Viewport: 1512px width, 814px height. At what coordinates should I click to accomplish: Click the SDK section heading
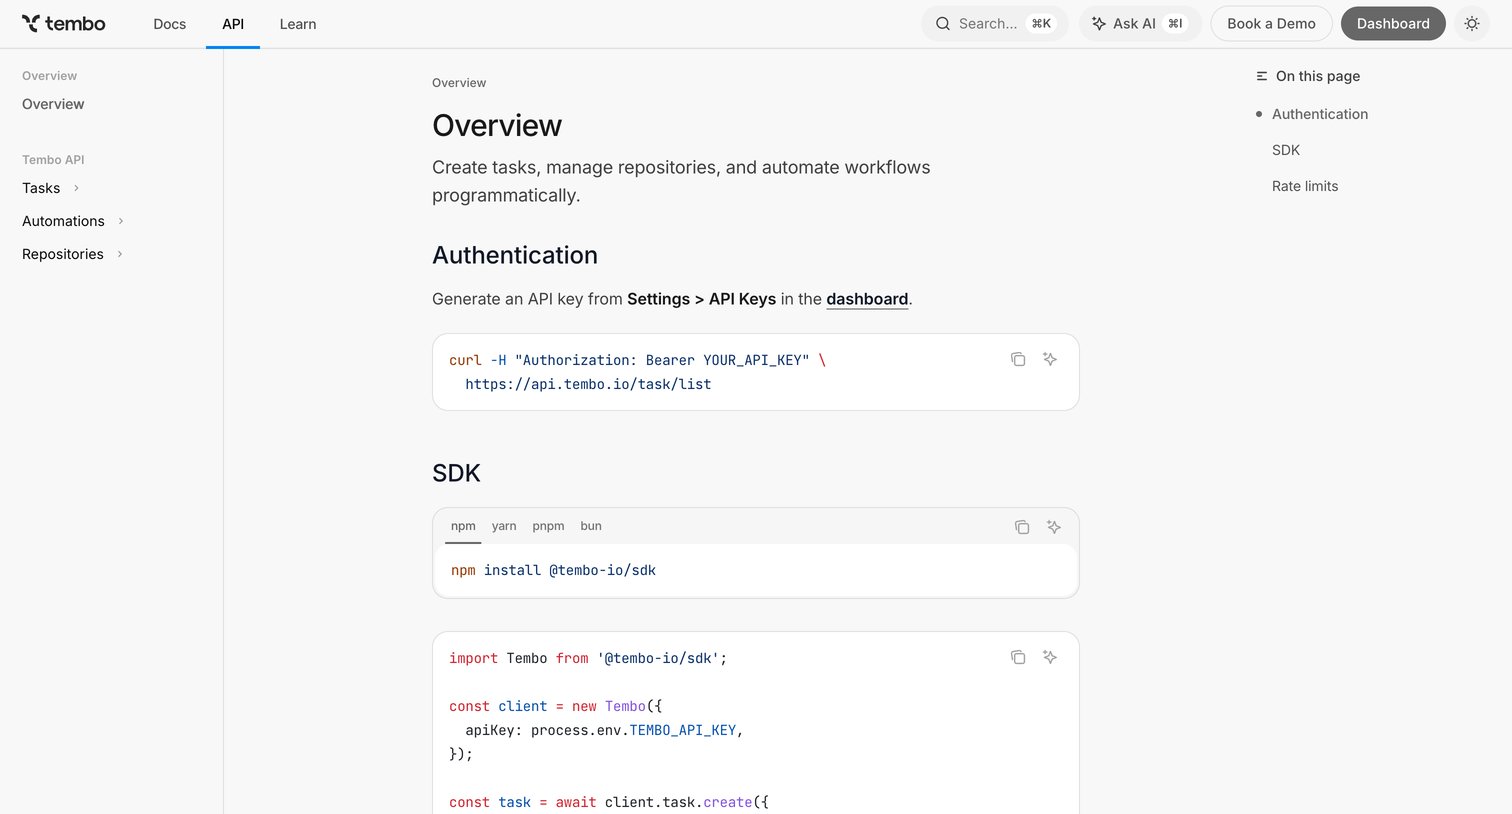(456, 473)
